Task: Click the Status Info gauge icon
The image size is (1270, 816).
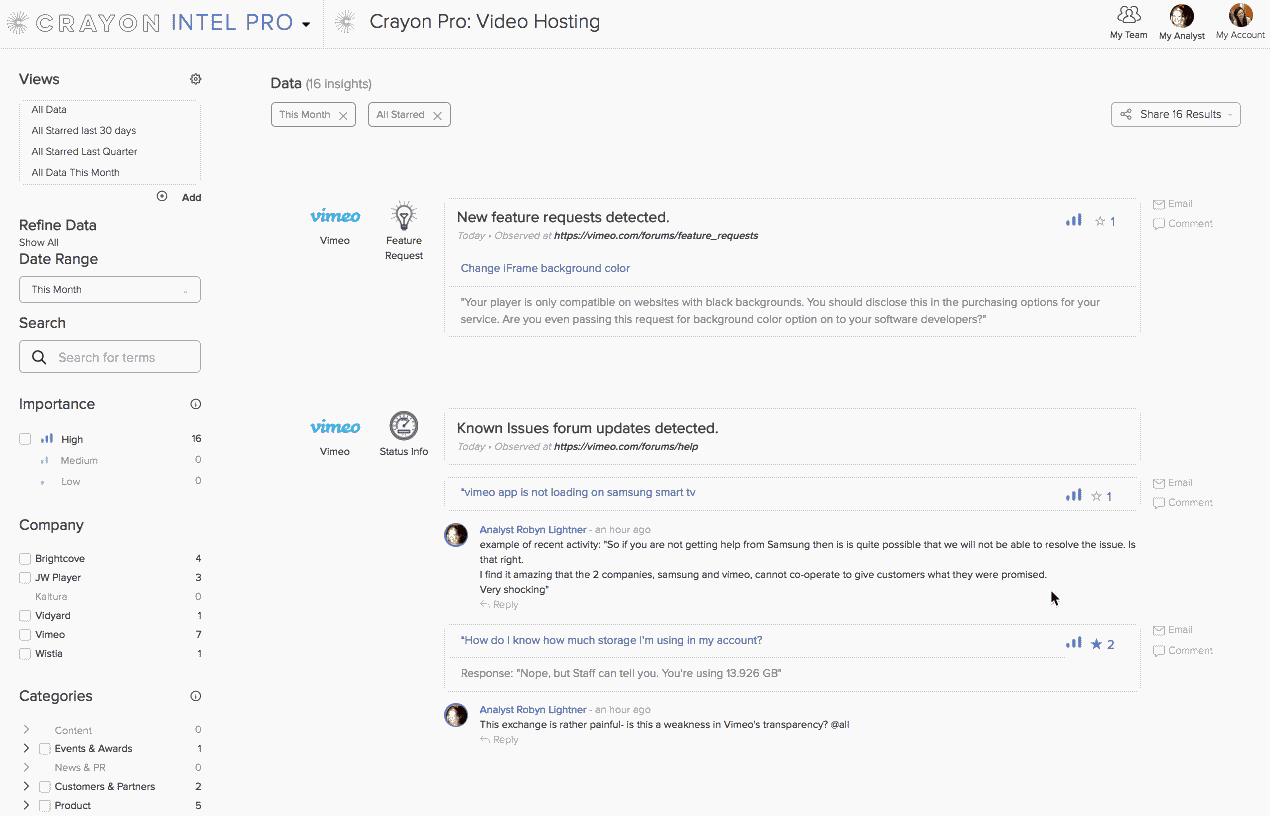Action: (404, 426)
